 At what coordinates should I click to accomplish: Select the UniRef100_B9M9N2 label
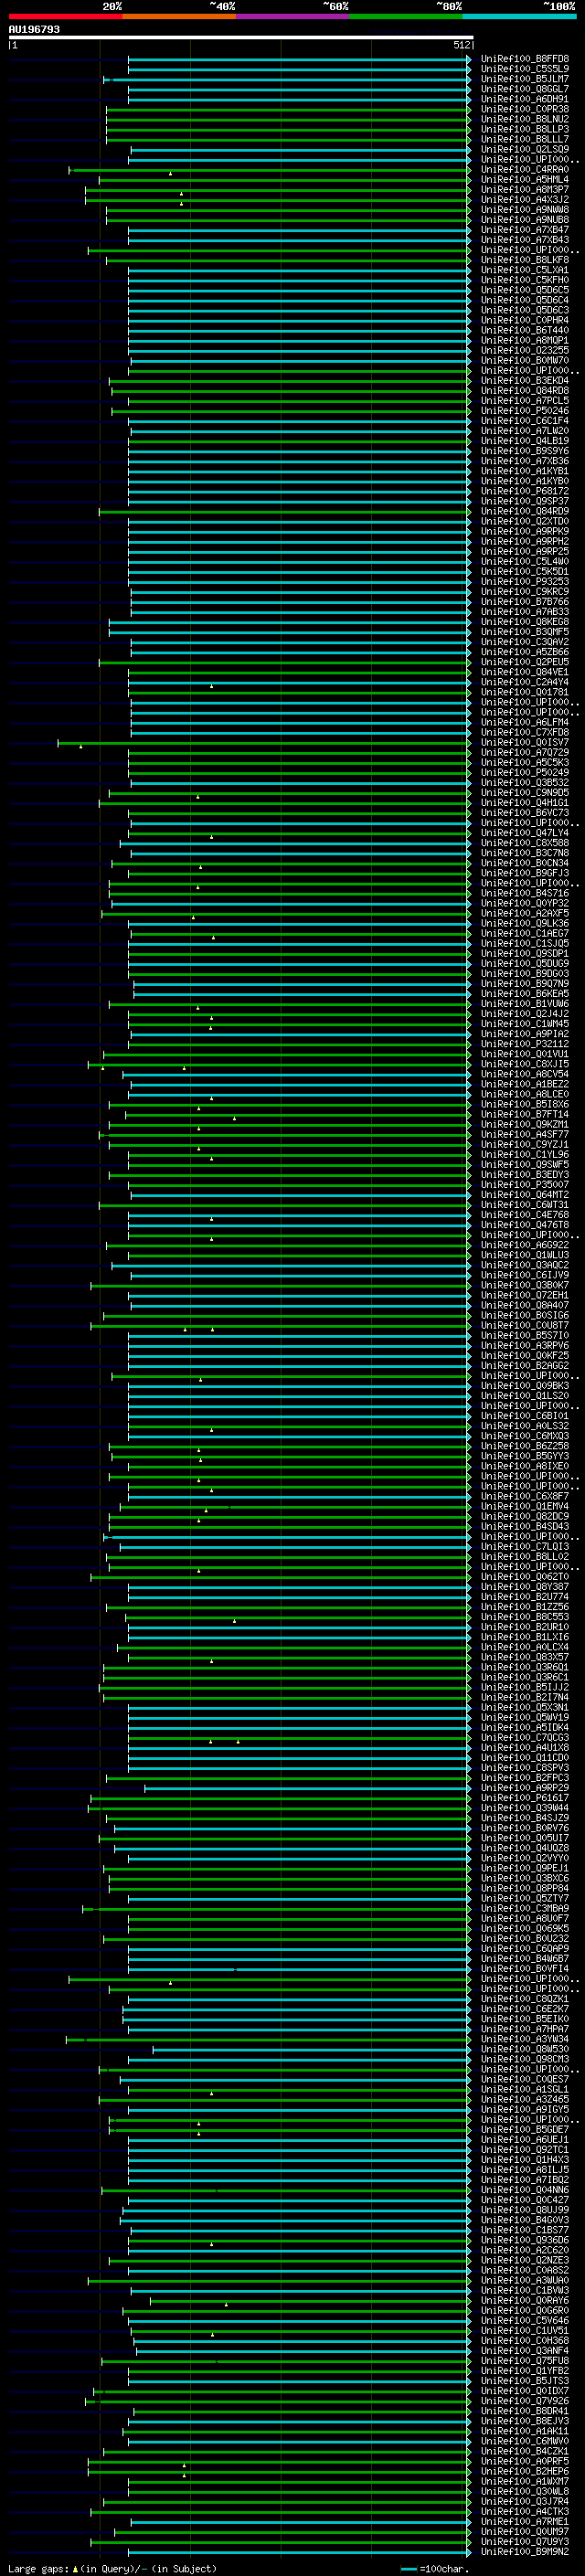tap(524, 2552)
